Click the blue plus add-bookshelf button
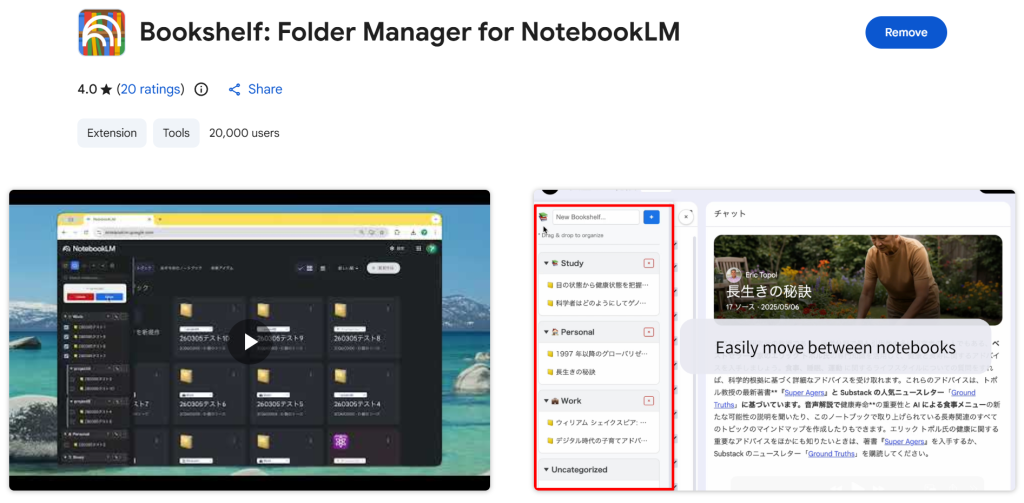The image size is (1024, 503). click(651, 216)
